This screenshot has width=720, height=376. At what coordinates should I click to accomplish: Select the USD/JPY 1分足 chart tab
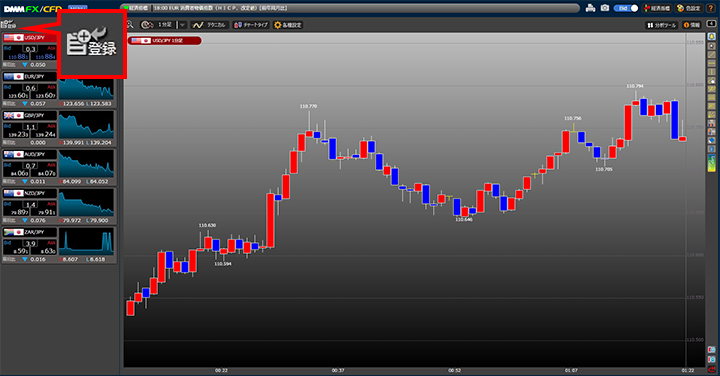(x=164, y=41)
